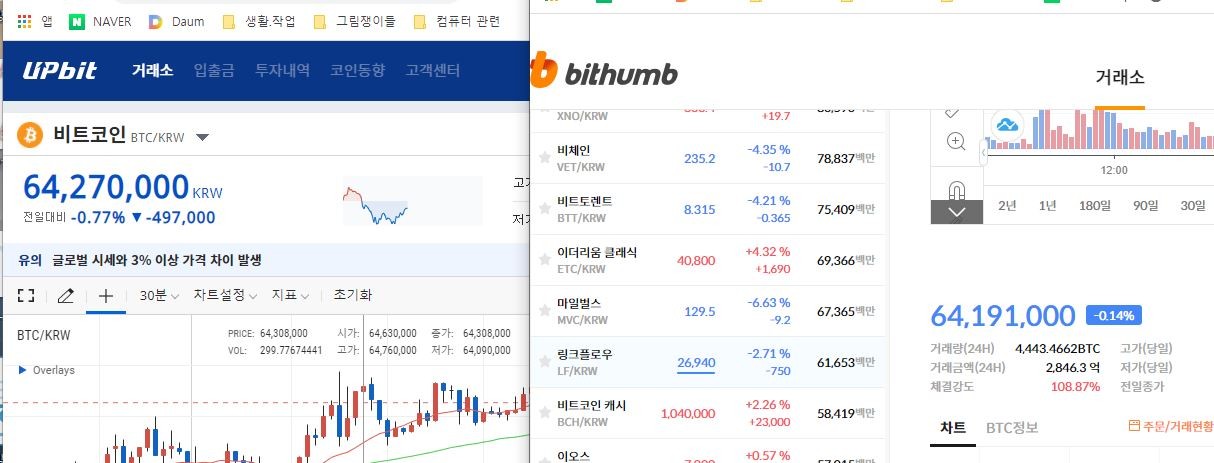Select the pencil drawing tool
Viewport: 1214px width, 463px height.
66,295
